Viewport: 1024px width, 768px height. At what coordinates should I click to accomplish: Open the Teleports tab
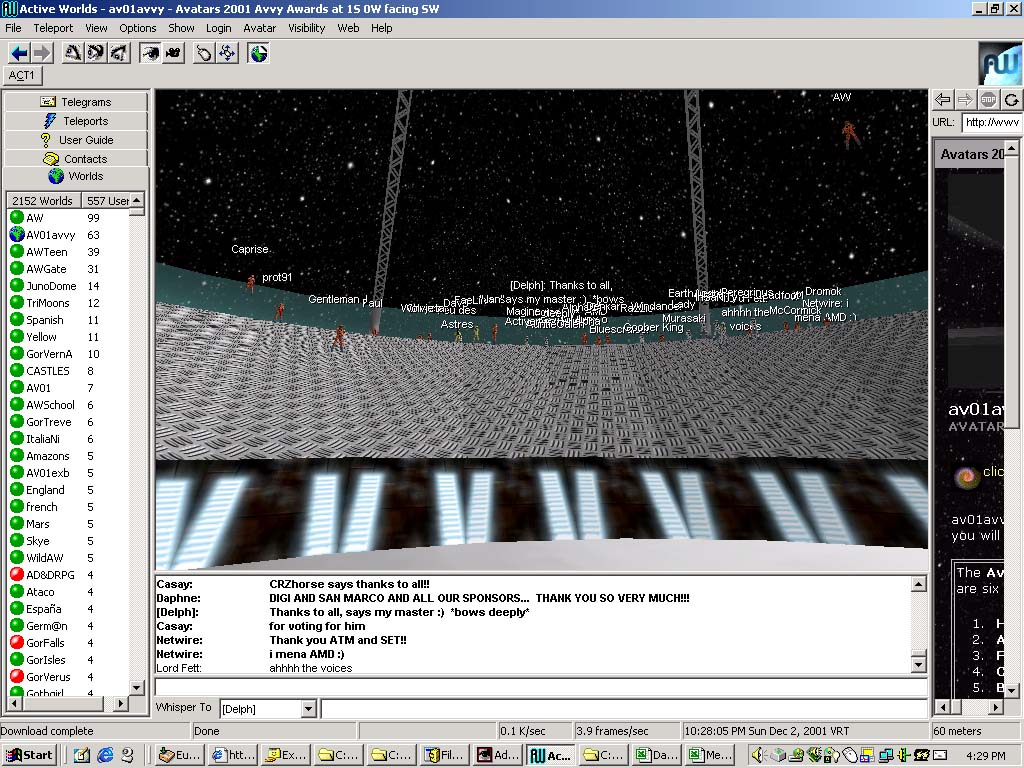(76, 121)
